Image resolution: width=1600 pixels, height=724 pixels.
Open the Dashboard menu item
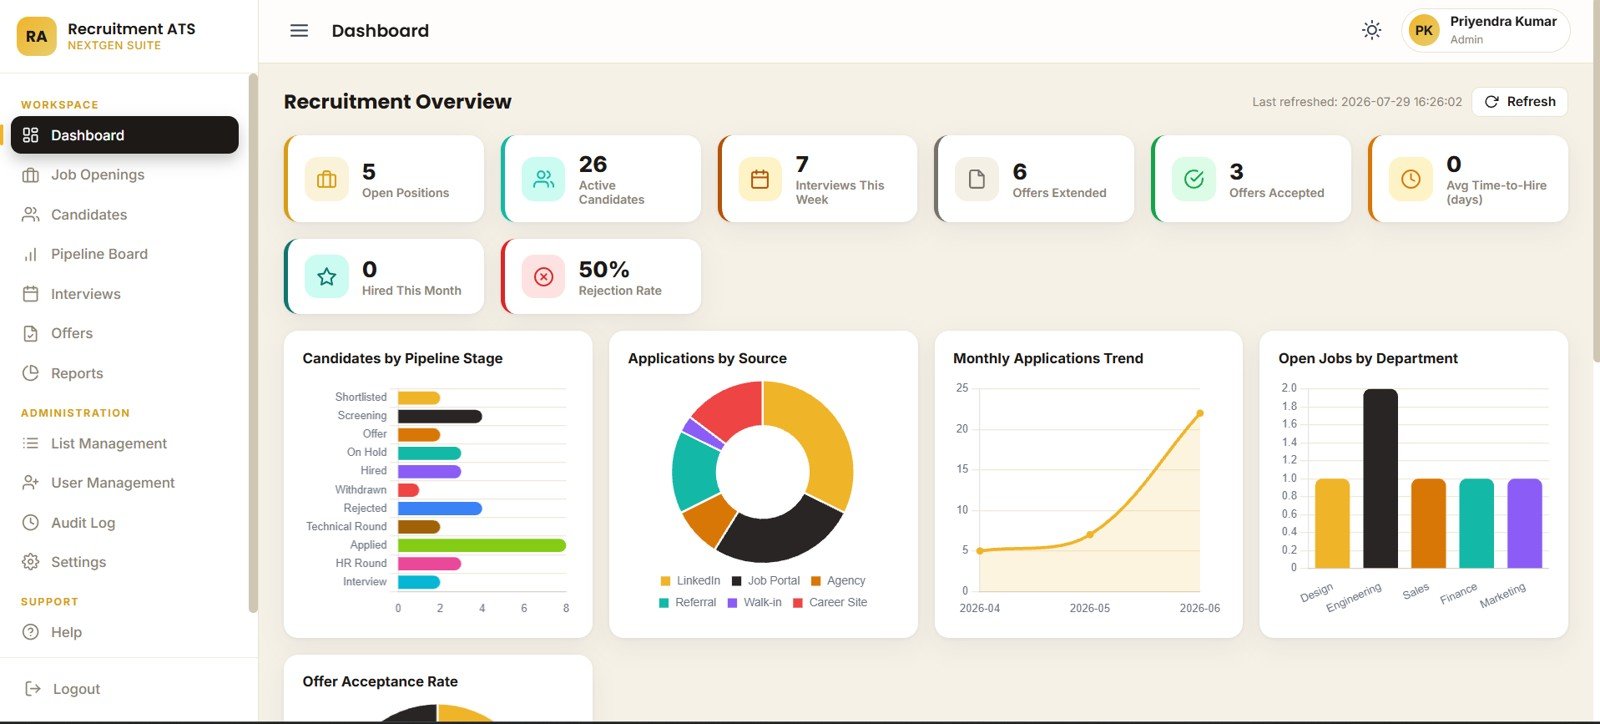[x=125, y=135]
